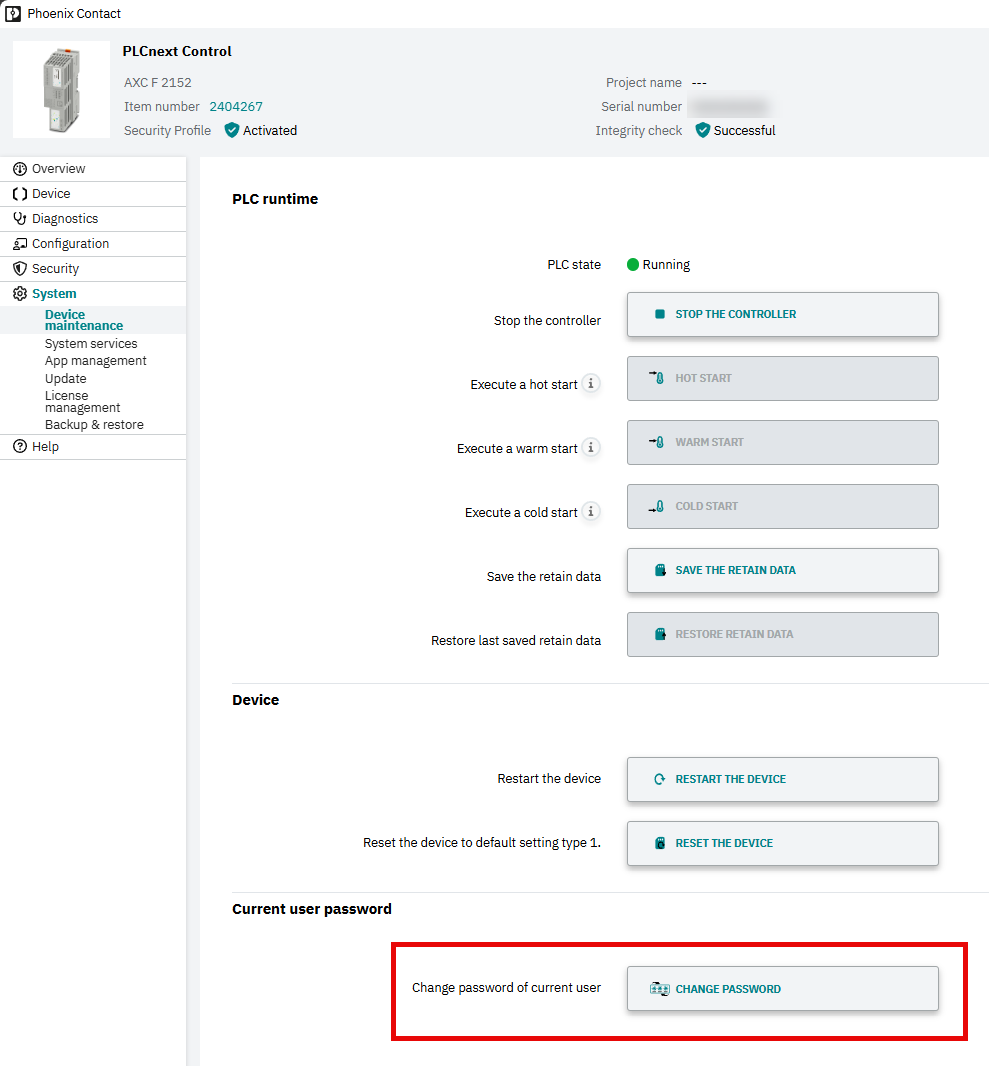Click the Warm Start button
This screenshot has width=989, height=1066.
pos(782,442)
